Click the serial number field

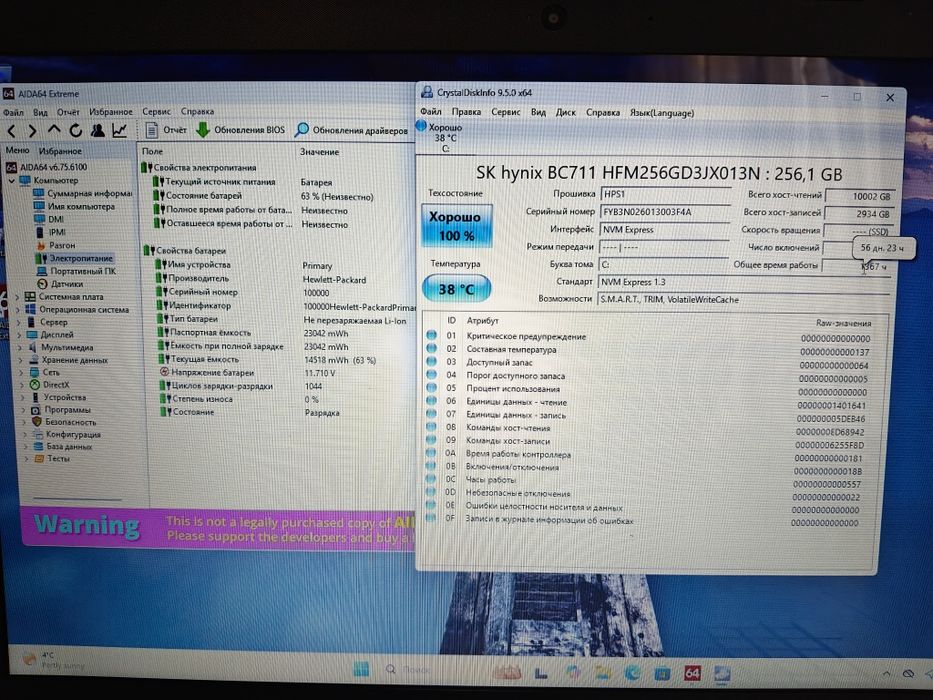[x=665, y=212]
